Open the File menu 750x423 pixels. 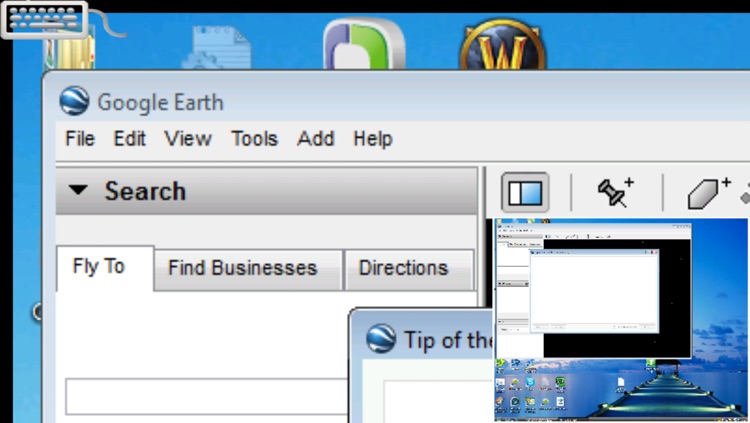point(80,139)
